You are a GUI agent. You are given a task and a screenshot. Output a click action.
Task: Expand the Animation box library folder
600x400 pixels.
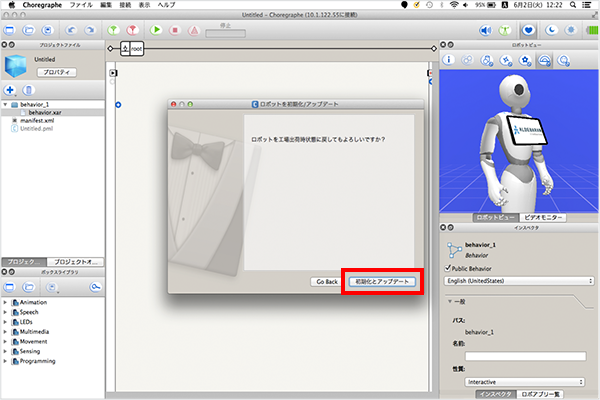coord(6,301)
